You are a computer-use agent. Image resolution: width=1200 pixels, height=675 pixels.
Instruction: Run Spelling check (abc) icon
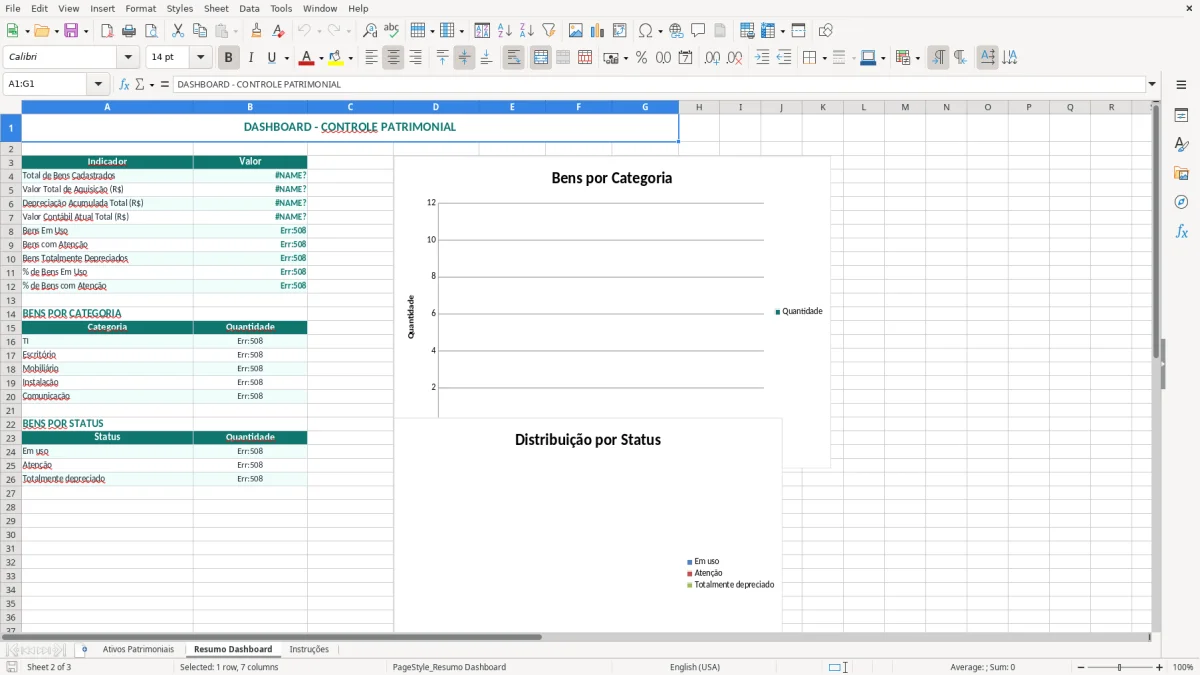[x=391, y=31]
